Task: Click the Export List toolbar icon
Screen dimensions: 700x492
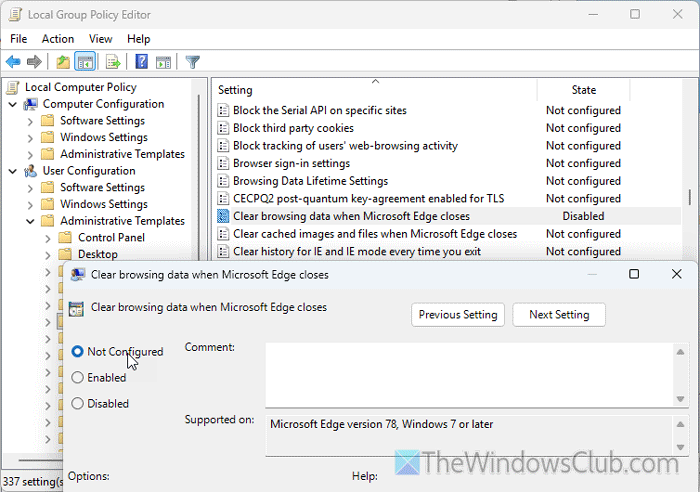Action: 113,62
